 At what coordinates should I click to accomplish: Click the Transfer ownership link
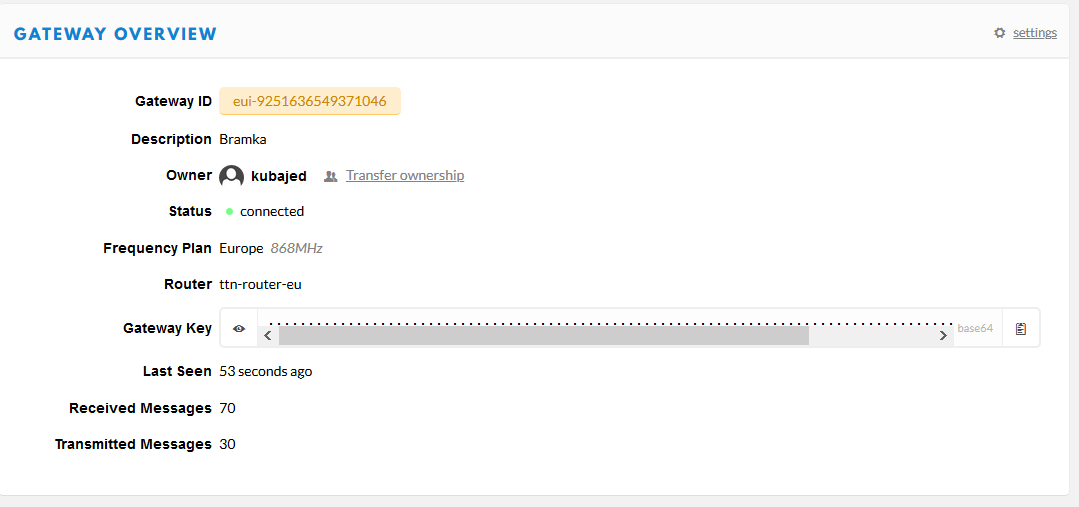[x=404, y=176]
